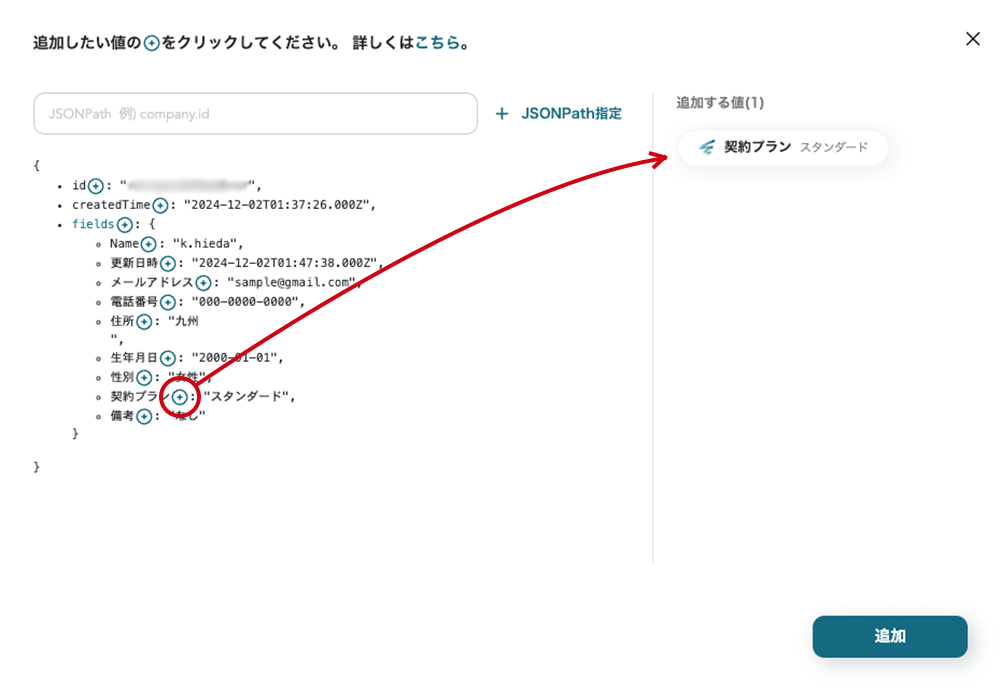Click the plus icon beside 電話番号
Viewport: 1000px width, 690px height.
coord(168,302)
